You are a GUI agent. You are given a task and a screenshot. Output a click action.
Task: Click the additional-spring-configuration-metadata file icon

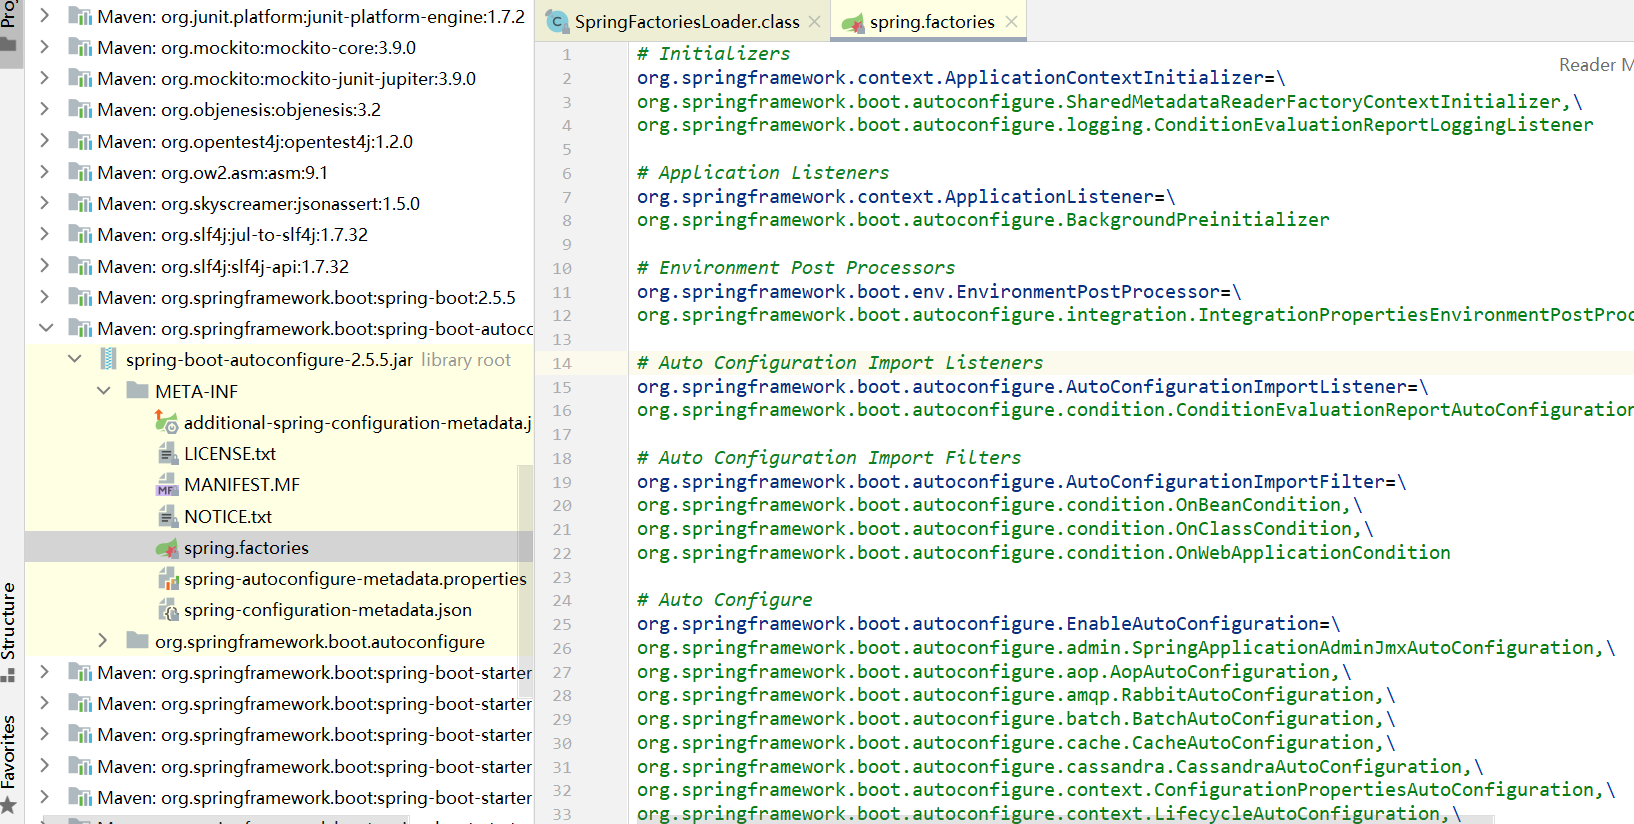pyautogui.click(x=167, y=423)
